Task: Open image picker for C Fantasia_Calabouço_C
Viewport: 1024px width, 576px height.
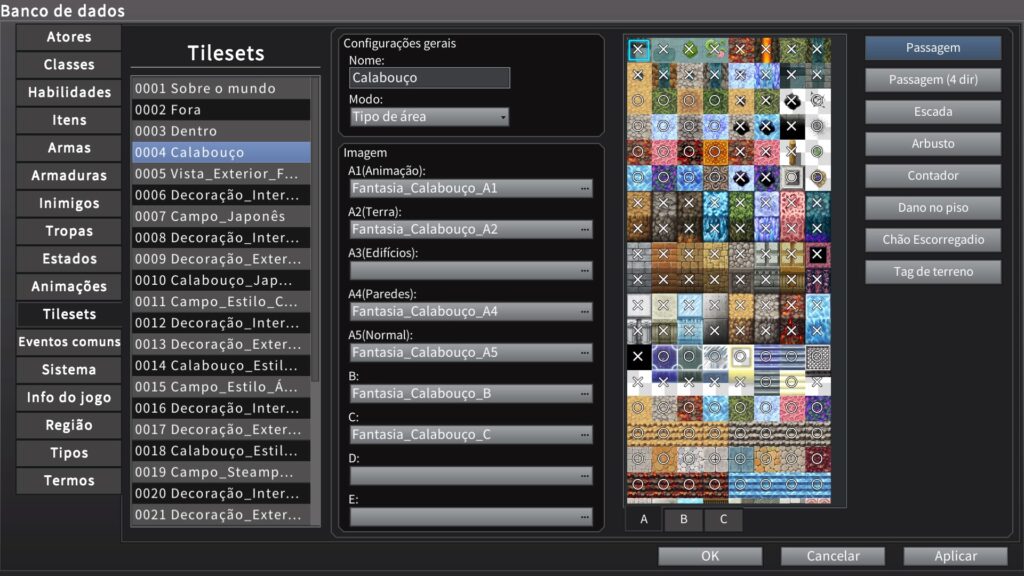Action: (x=471, y=435)
